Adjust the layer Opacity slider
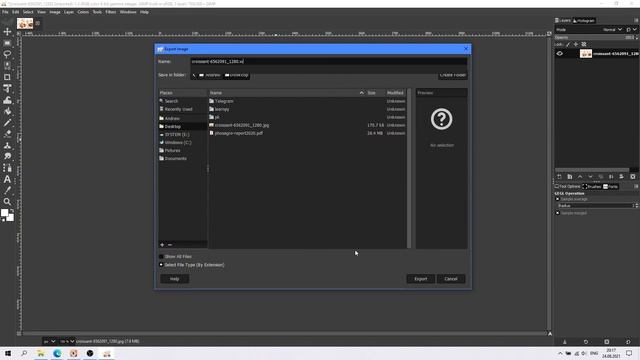The image size is (640, 360). click(x=595, y=37)
